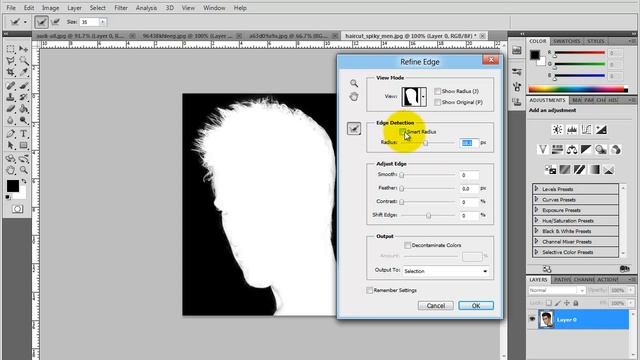Select the Eraser tool
640x360 pixels.
11,109
